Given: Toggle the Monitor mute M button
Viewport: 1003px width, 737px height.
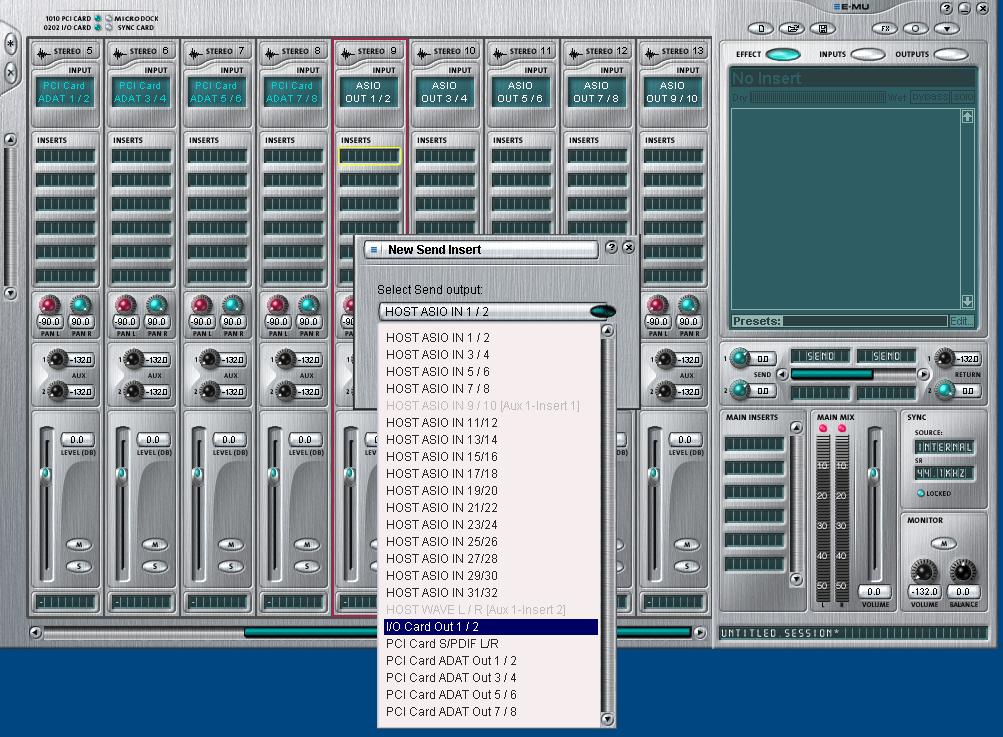Looking at the screenshot, I should [944, 544].
